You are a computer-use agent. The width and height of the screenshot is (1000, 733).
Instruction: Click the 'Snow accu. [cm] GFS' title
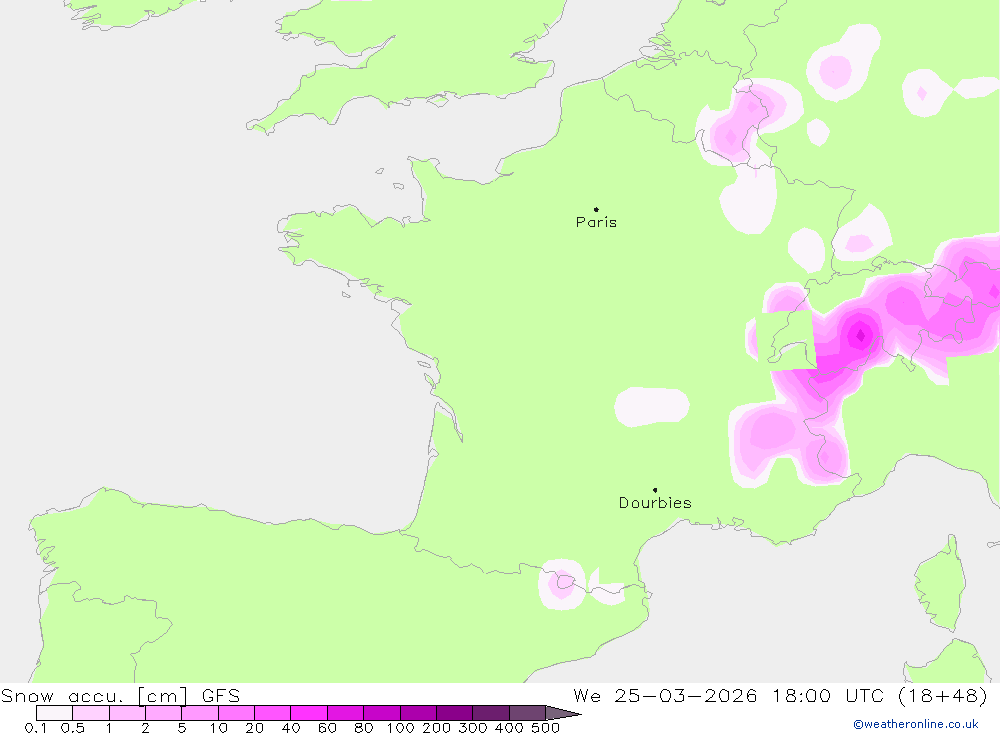[x=121, y=695]
